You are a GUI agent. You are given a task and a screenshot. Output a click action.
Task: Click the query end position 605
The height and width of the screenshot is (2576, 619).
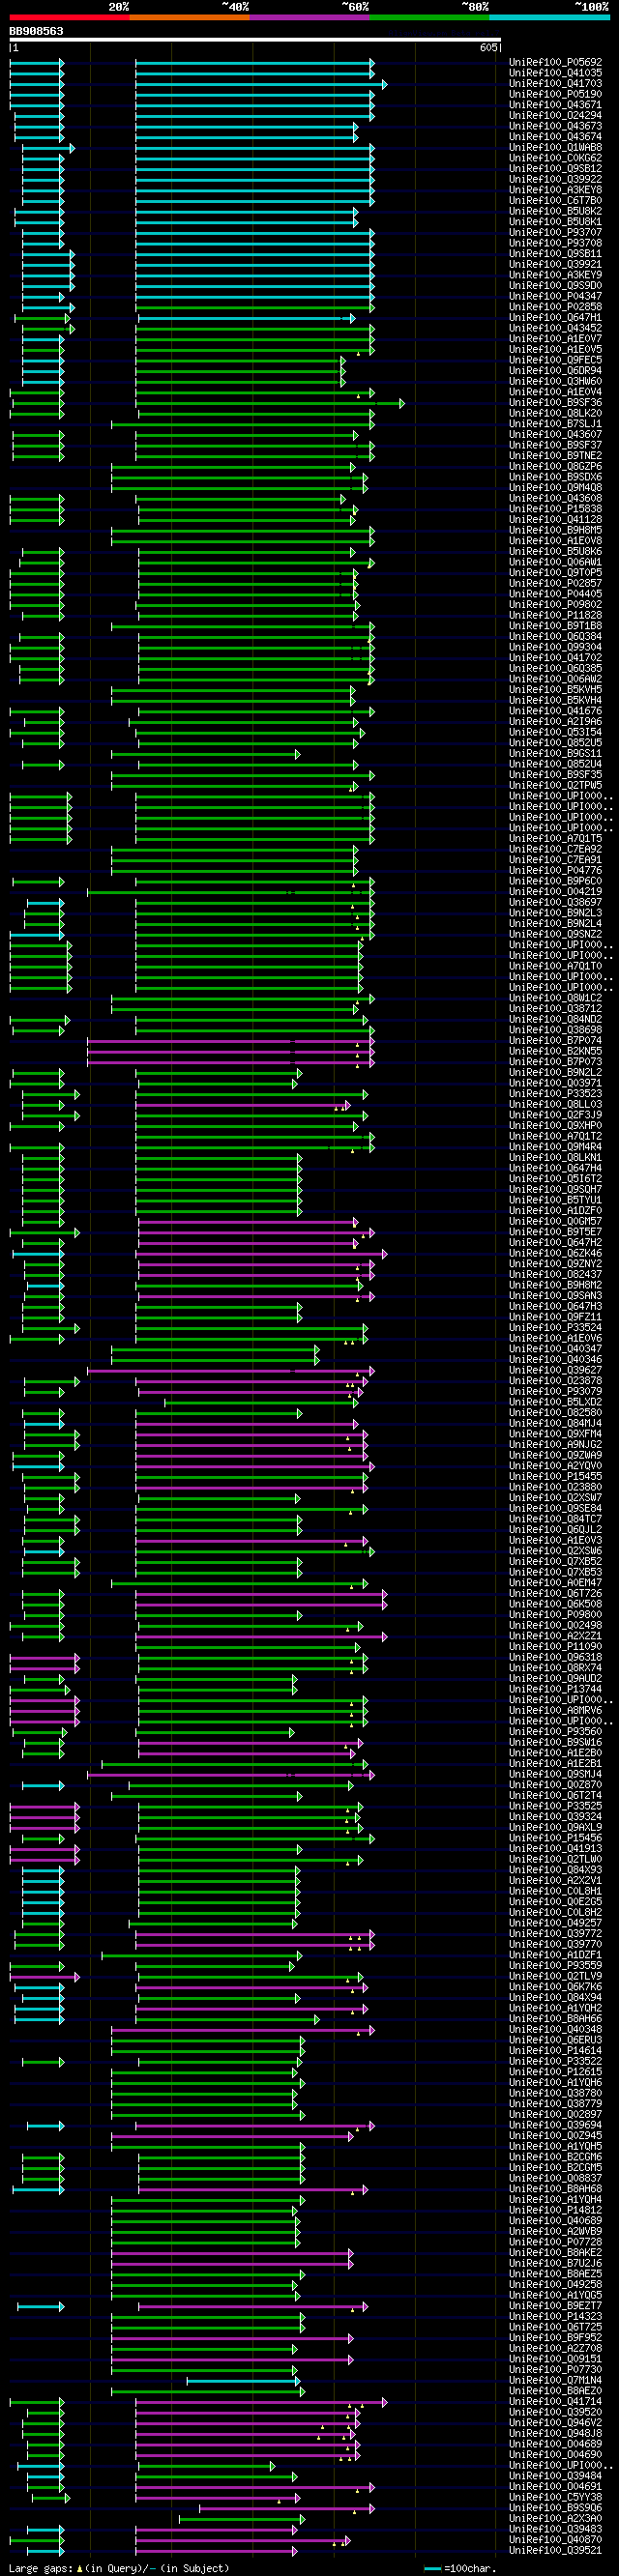pos(488,48)
